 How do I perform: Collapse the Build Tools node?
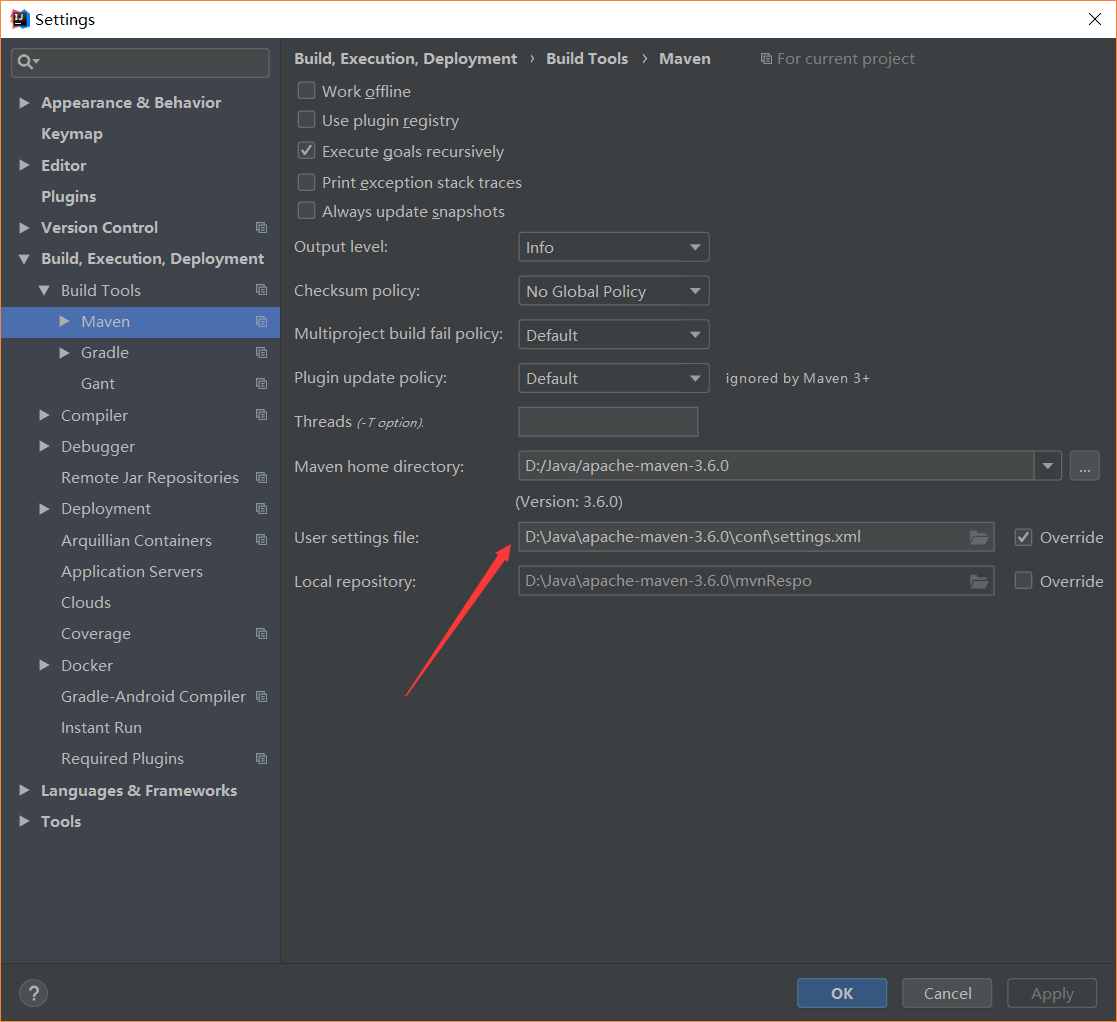[x=44, y=291]
